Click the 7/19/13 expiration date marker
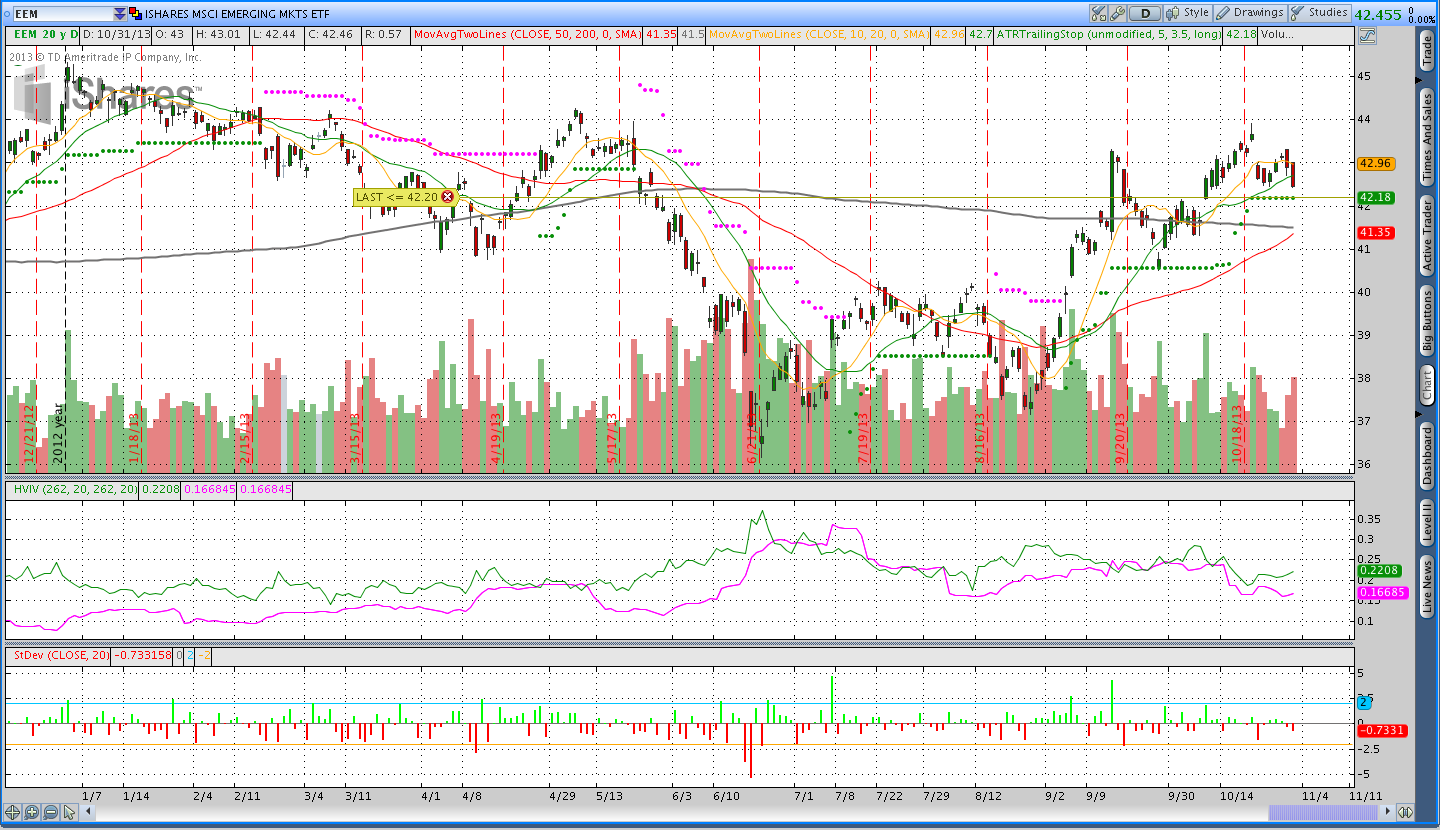 pos(863,437)
